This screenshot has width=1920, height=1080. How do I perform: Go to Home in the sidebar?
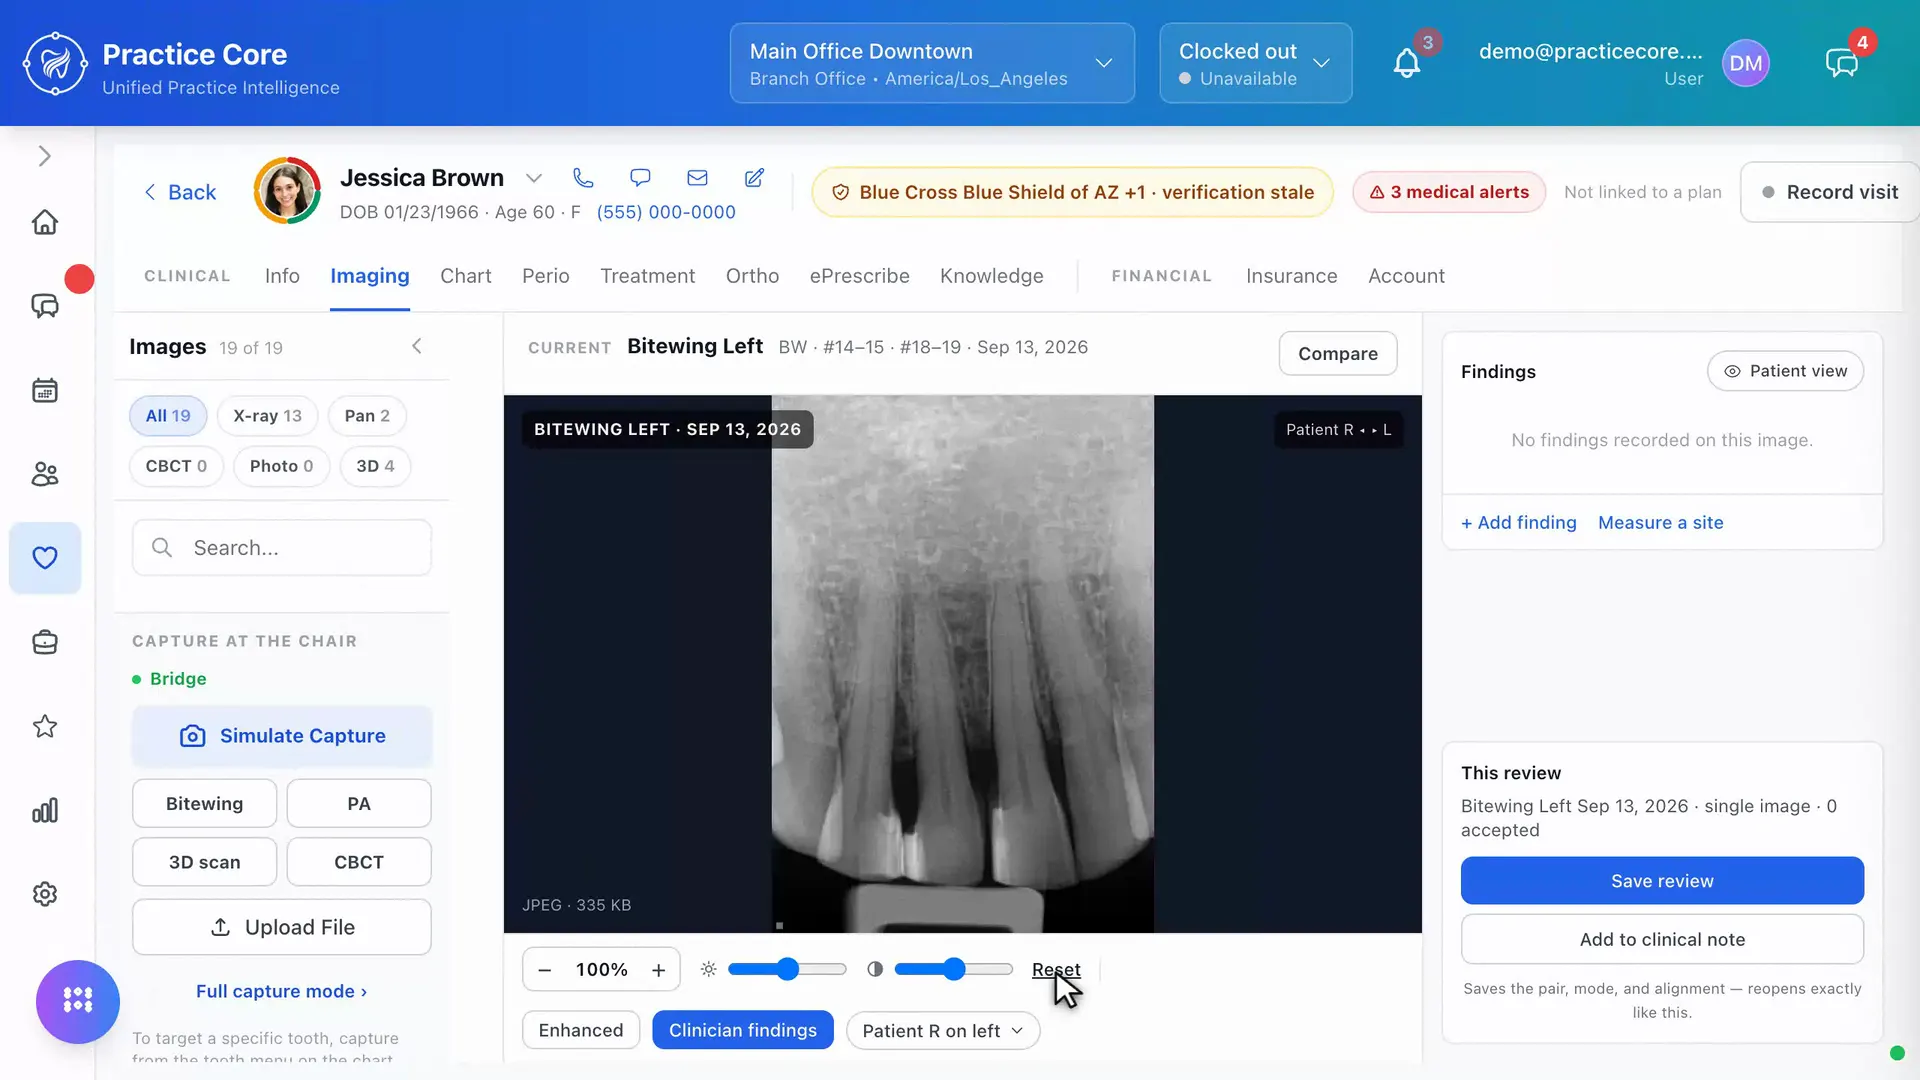point(45,222)
